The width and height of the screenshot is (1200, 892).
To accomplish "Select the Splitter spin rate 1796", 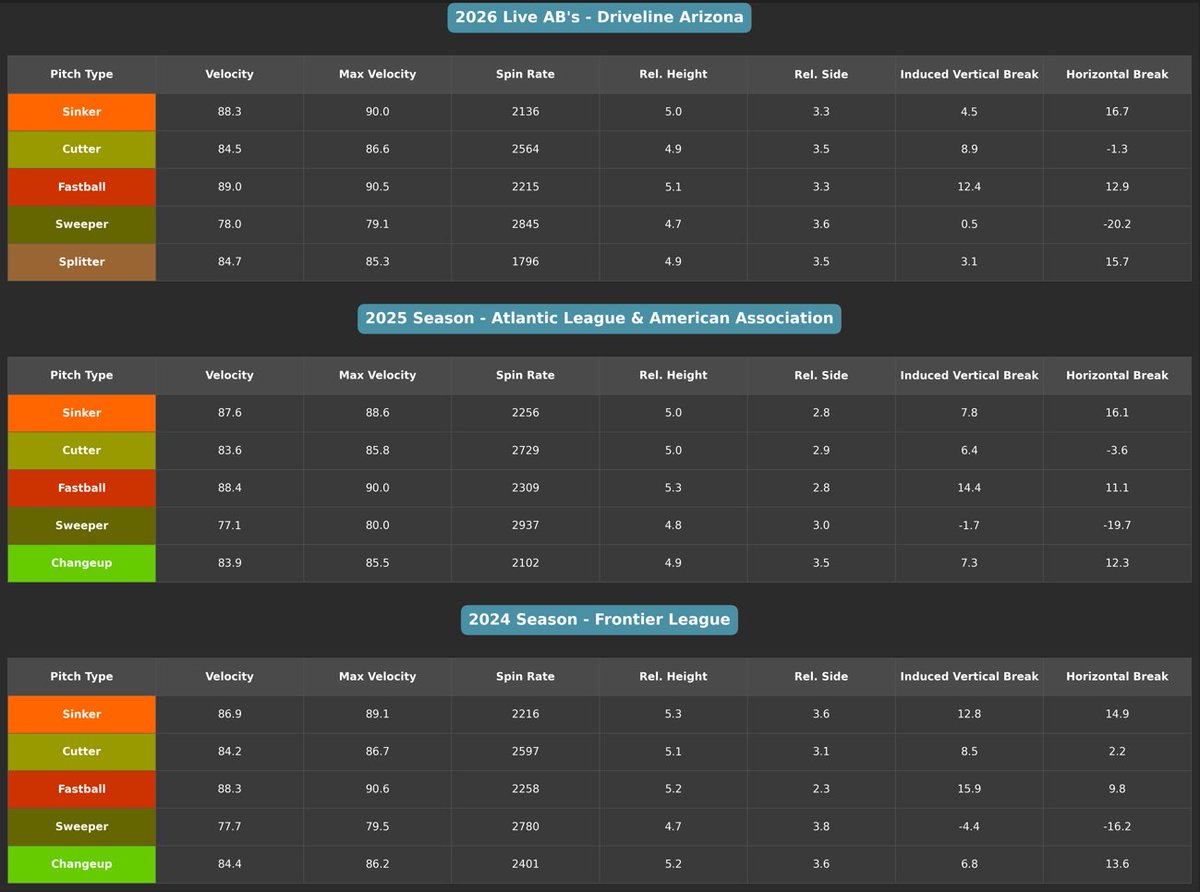I will pyautogui.click(x=525, y=262).
